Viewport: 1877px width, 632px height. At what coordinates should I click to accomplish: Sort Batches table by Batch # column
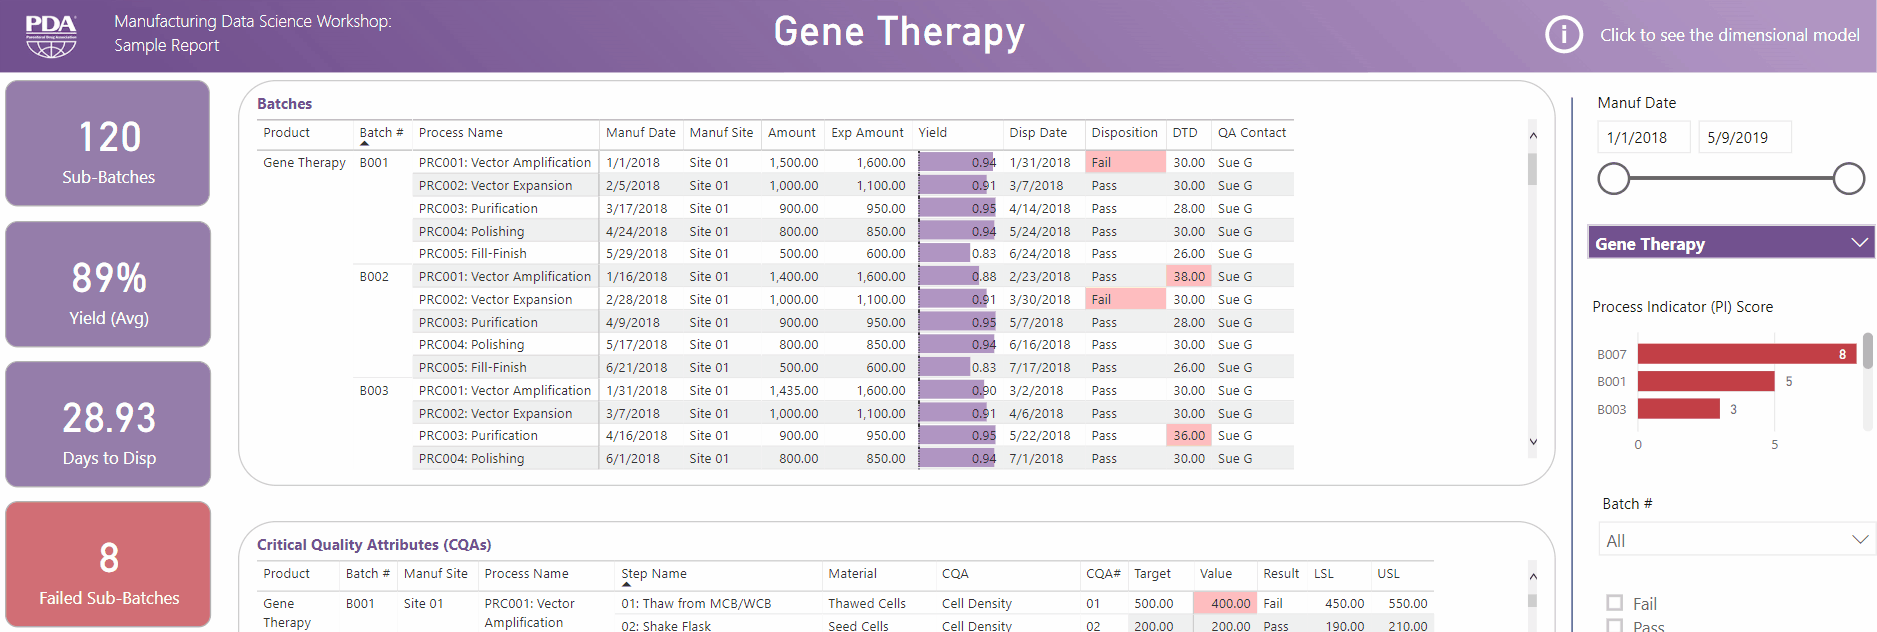(381, 133)
